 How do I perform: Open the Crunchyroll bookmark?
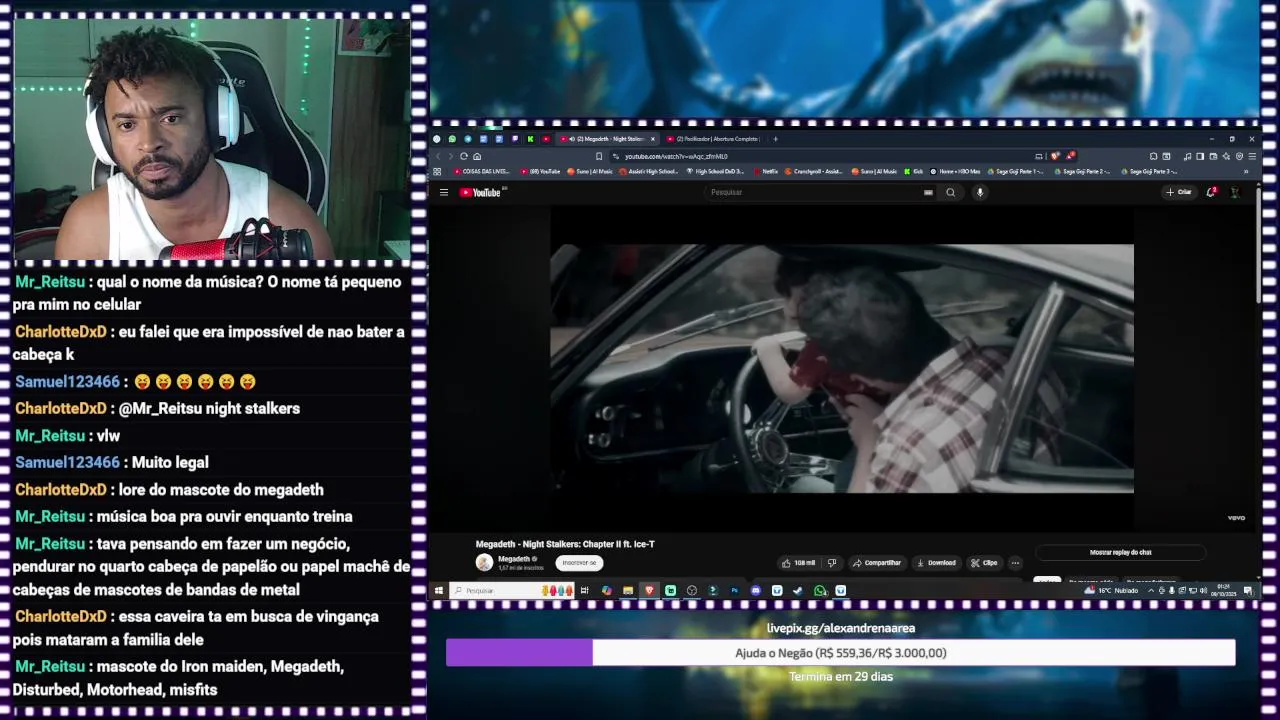[x=814, y=171]
